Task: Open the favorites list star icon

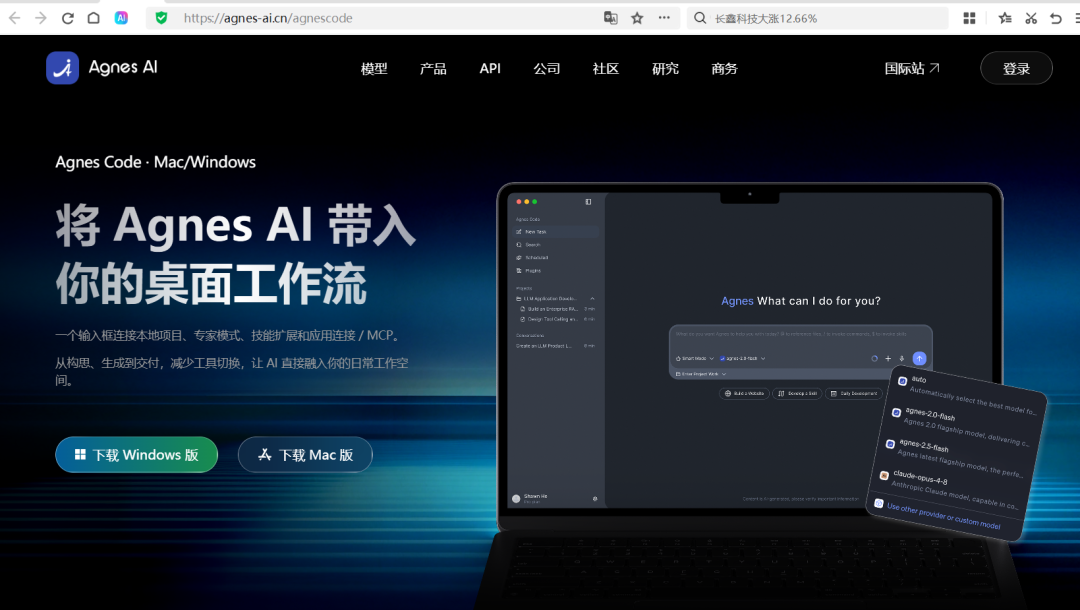Action: (x=1005, y=18)
